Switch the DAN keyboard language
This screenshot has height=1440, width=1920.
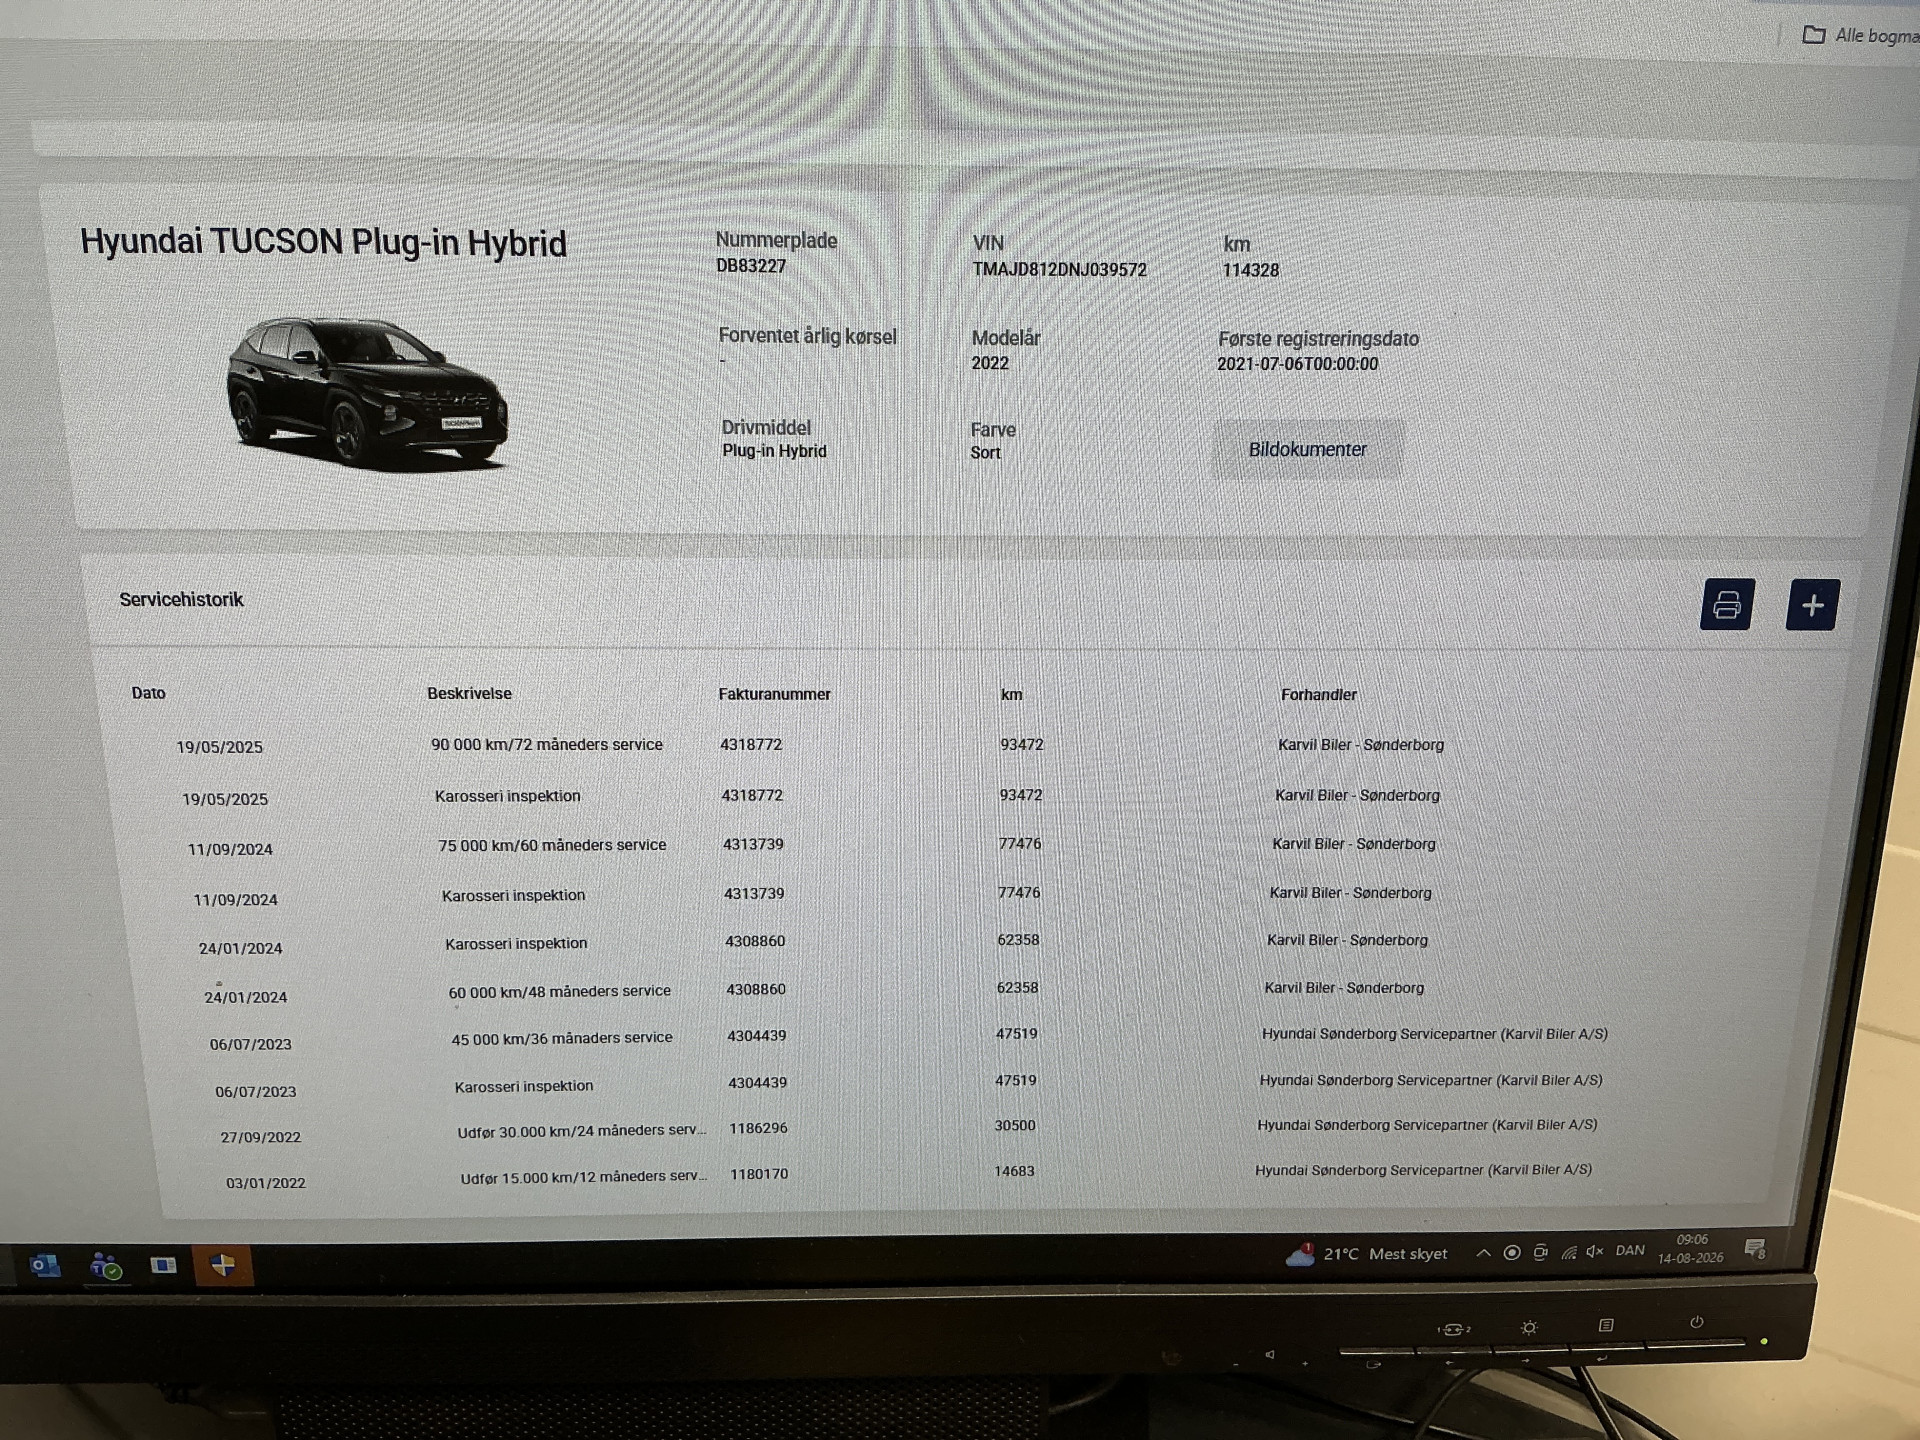(x=1630, y=1251)
